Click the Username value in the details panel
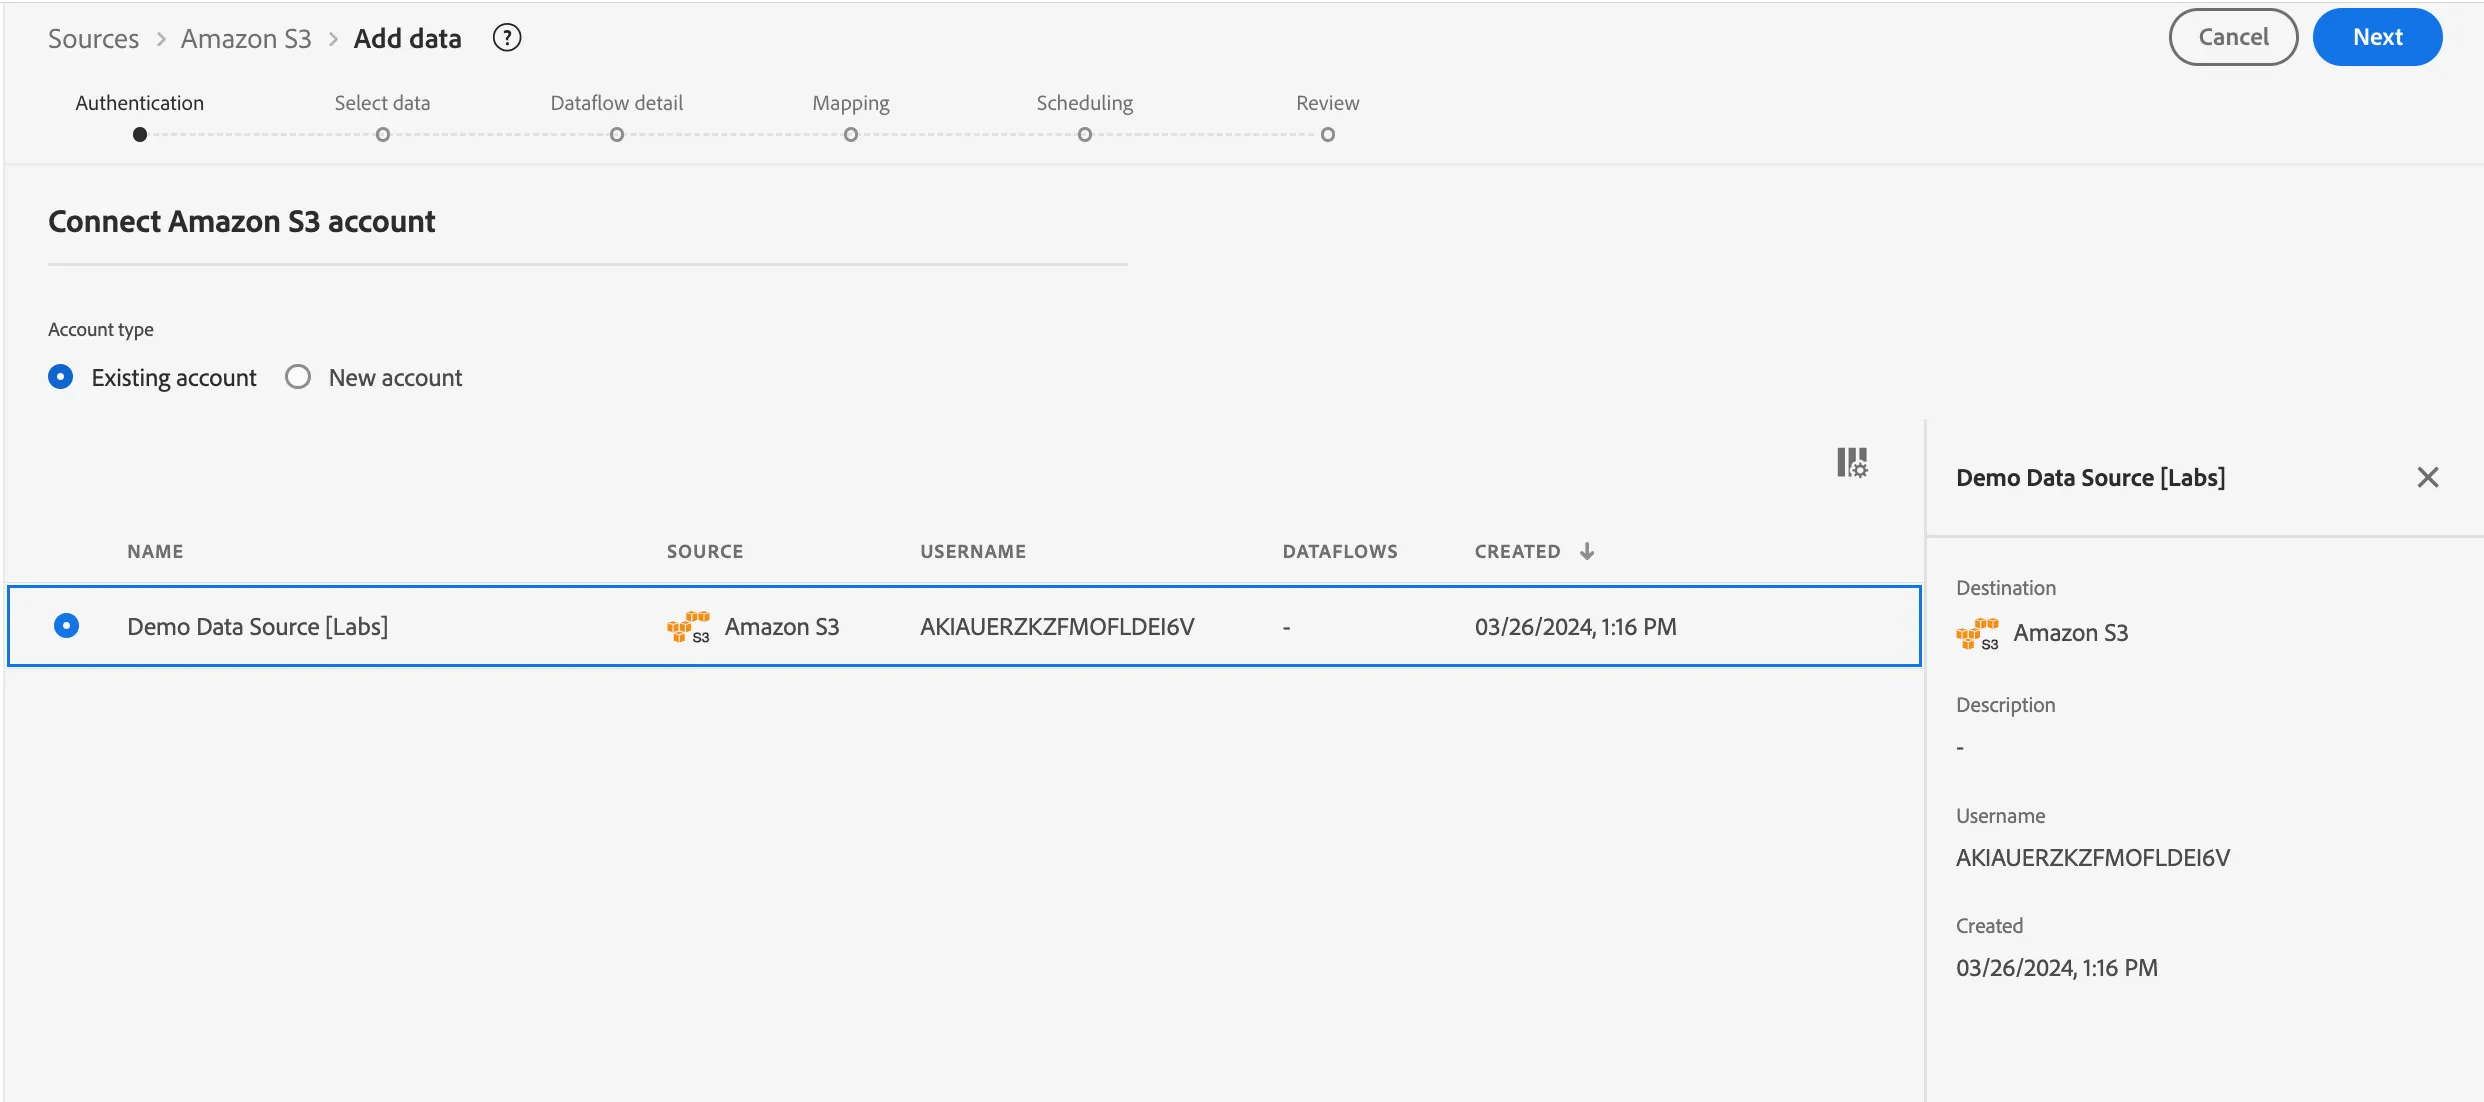Screen dimensions: 2484x1102 [2093, 858]
